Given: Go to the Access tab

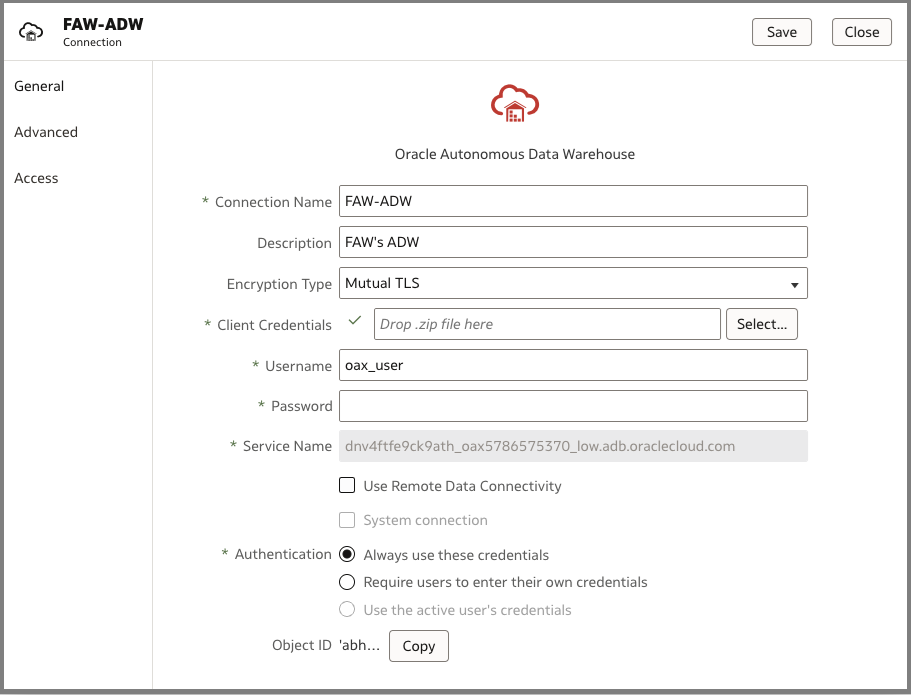Looking at the screenshot, I should 36,178.
